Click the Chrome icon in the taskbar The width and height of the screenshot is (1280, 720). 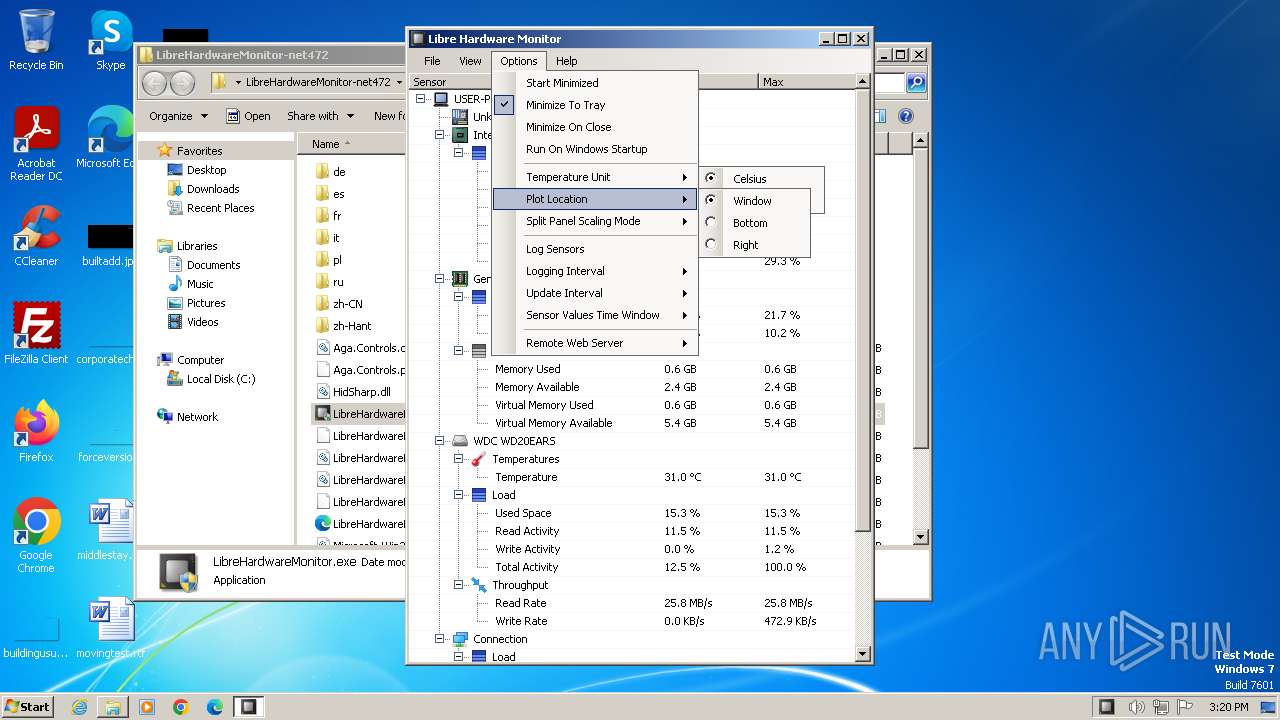pos(181,707)
